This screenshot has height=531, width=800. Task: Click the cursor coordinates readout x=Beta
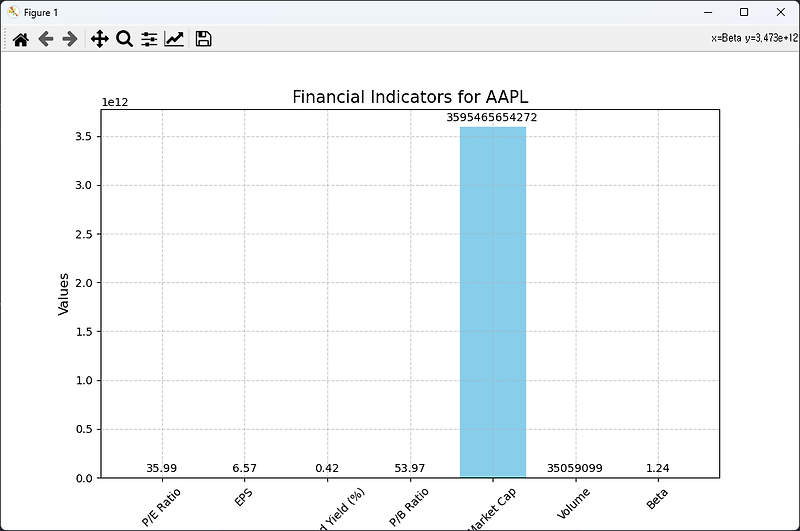(754, 38)
